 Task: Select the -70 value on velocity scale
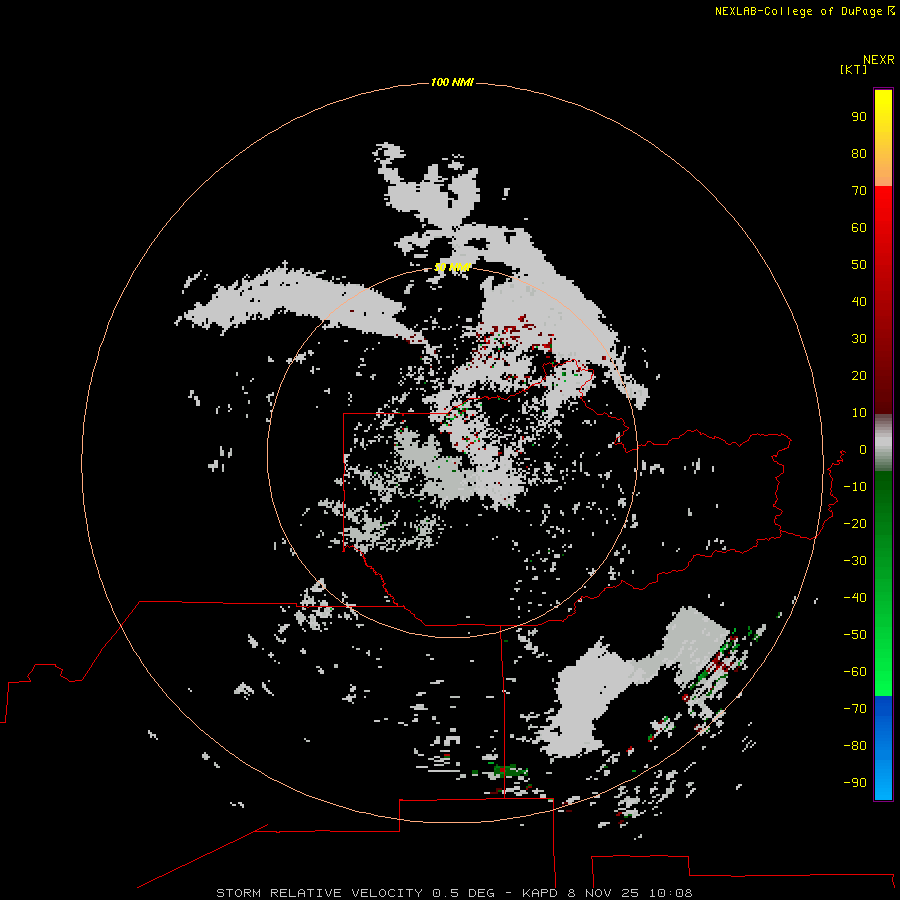[x=855, y=709]
